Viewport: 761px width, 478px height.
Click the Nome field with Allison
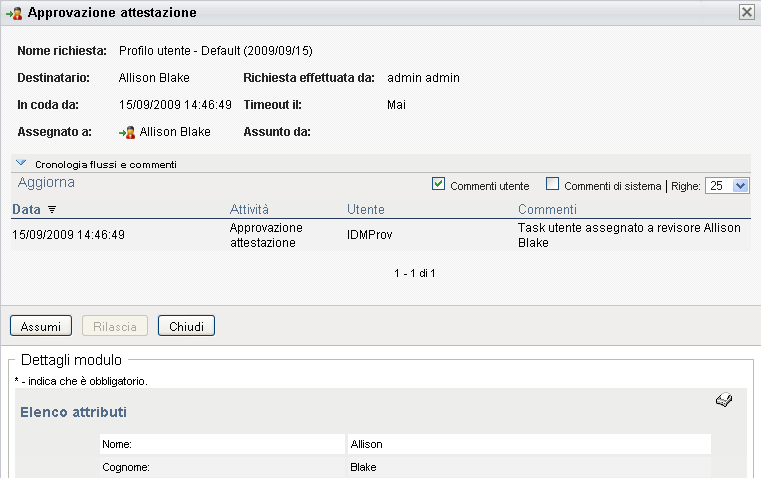(528, 444)
